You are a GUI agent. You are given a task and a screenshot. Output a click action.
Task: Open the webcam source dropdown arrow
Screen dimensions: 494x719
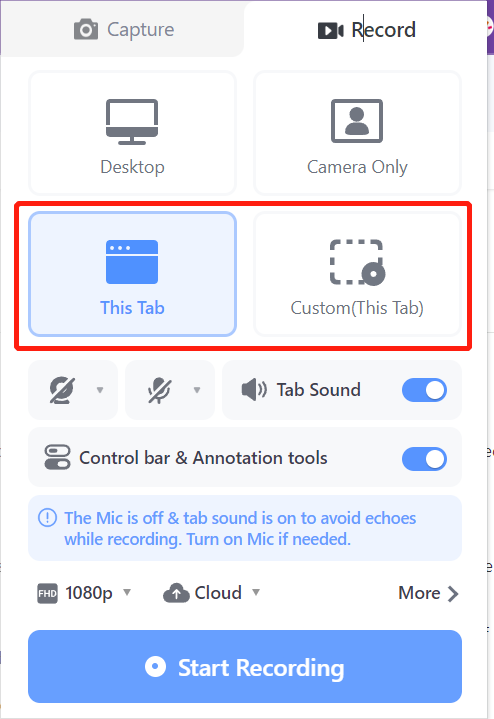[100, 390]
